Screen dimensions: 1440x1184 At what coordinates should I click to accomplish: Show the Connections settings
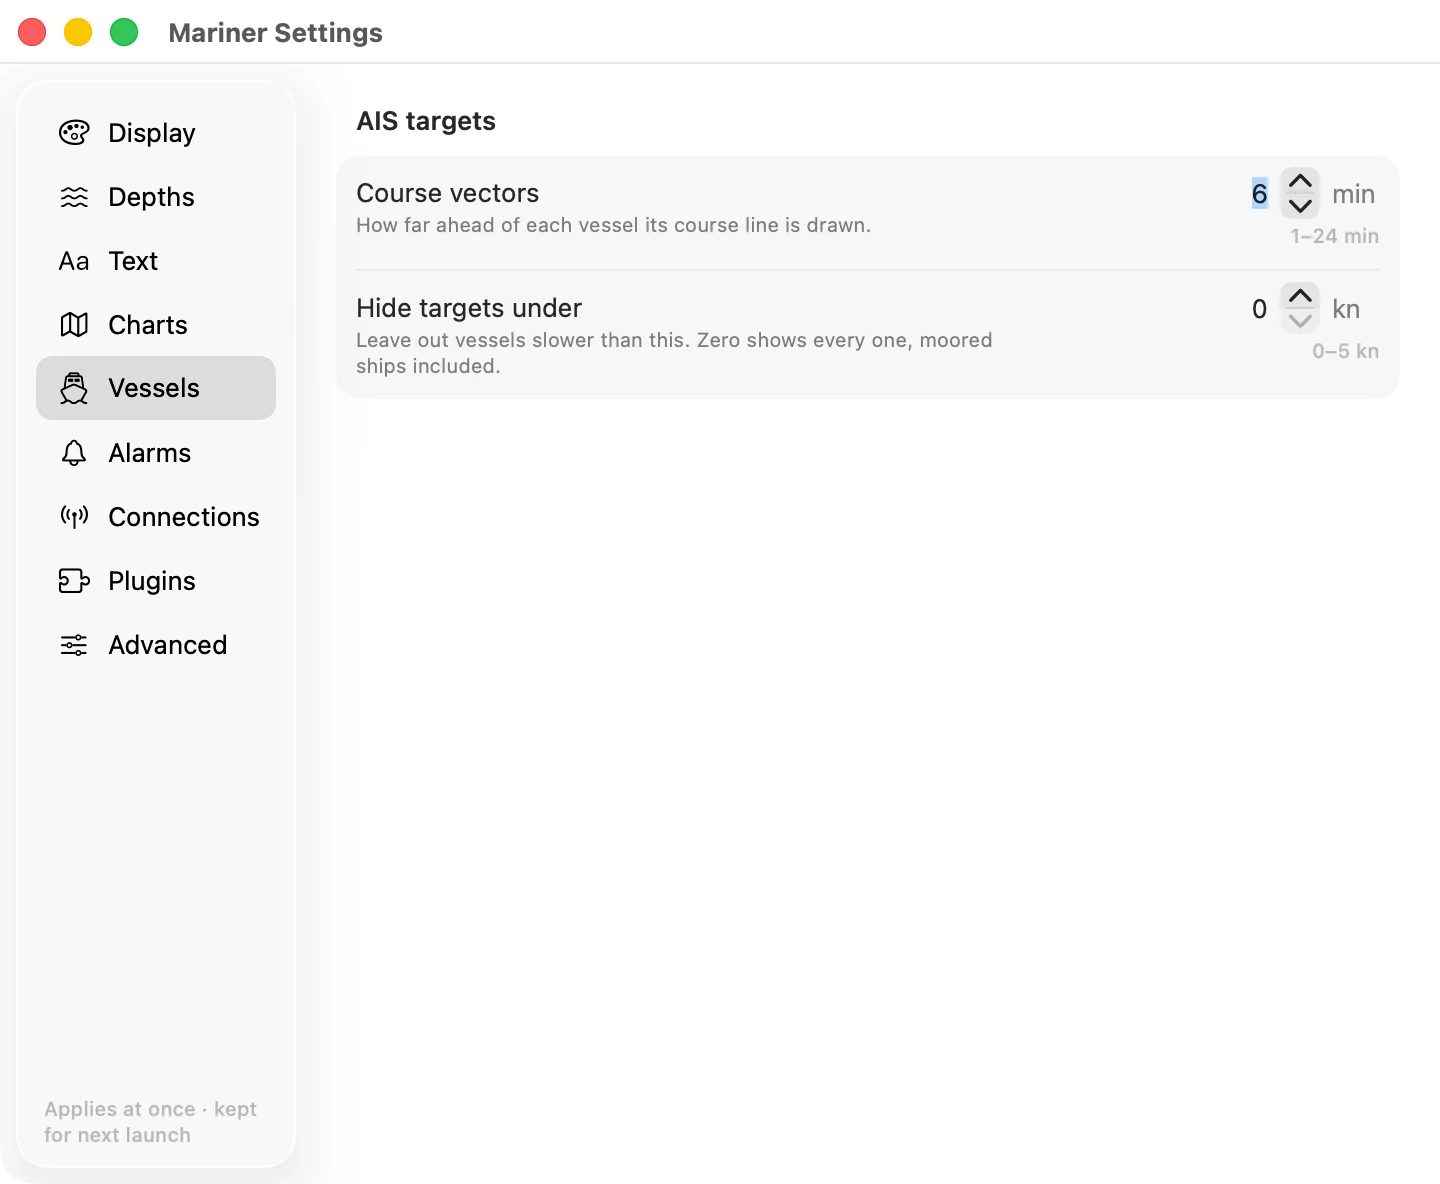(x=156, y=517)
